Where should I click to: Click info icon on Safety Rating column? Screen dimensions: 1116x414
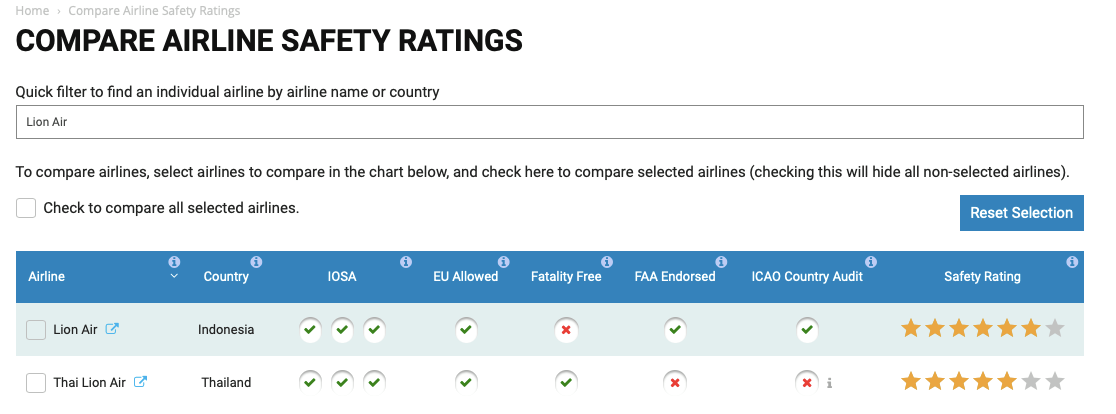click(x=1072, y=262)
